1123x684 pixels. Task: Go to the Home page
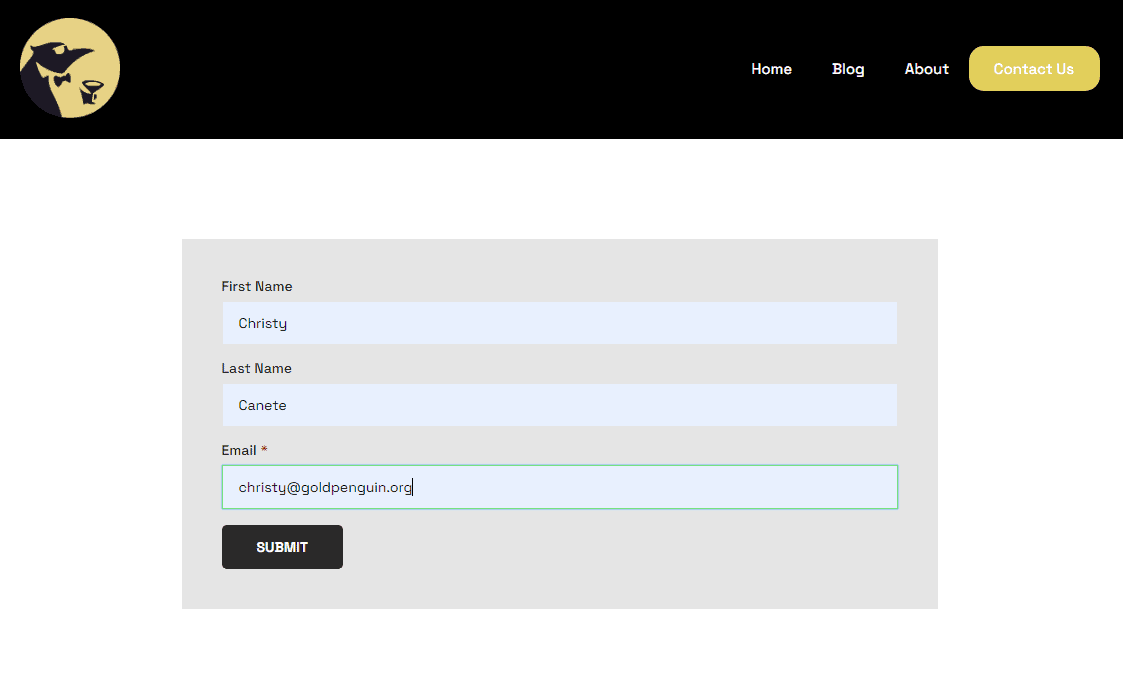tap(771, 69)
